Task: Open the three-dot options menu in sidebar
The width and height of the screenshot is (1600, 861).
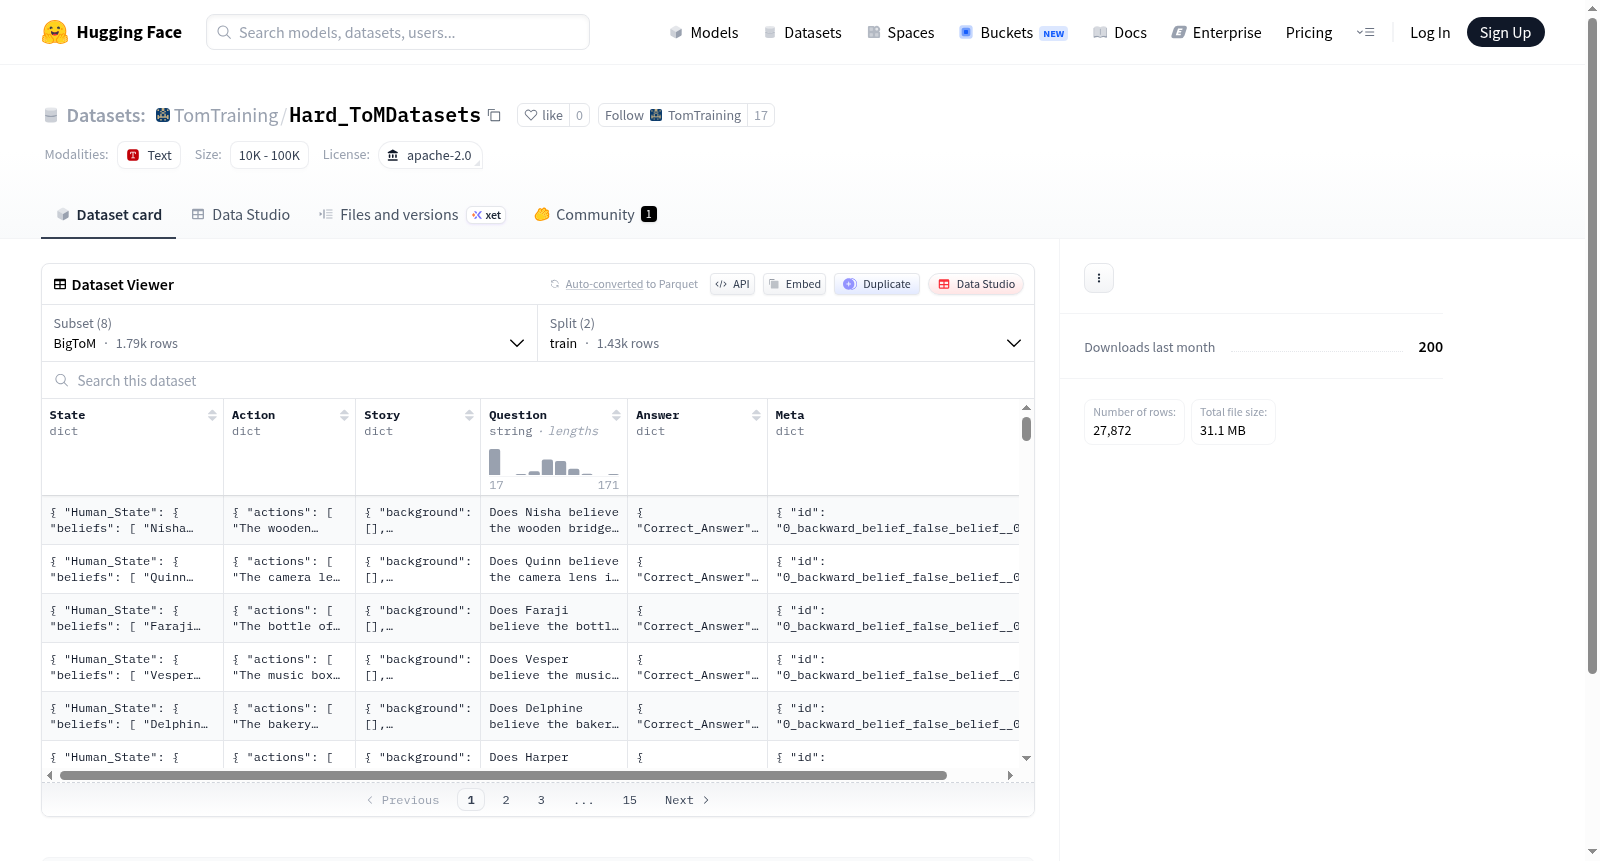Action: pyautogui.click(x=1099, y=278)
